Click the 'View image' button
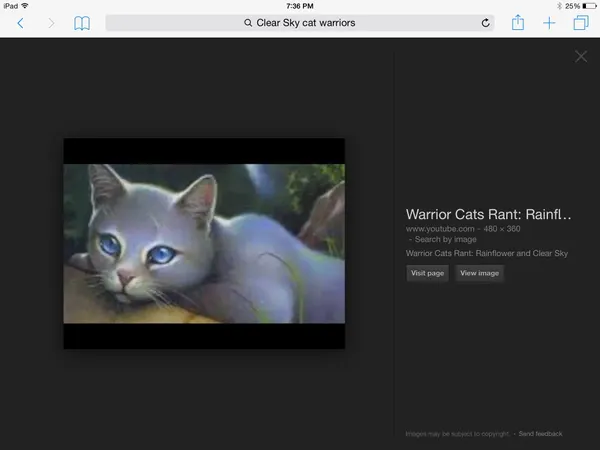Image resolution: width=600 pixels, height=450 pixels. (x=479, y=273)
